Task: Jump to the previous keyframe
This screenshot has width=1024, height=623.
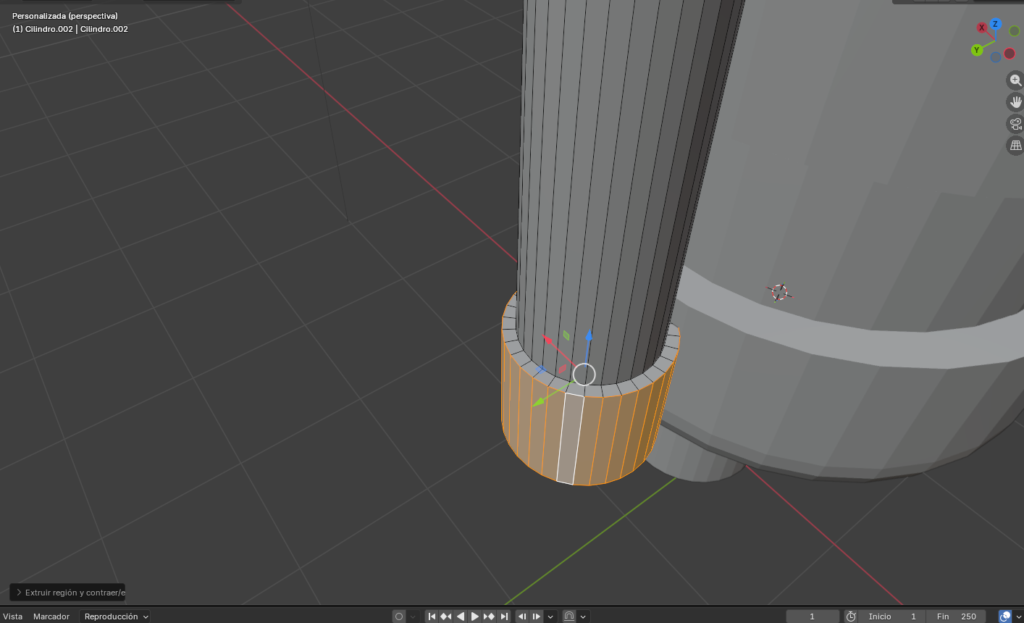Action: [x=446, y=616]
